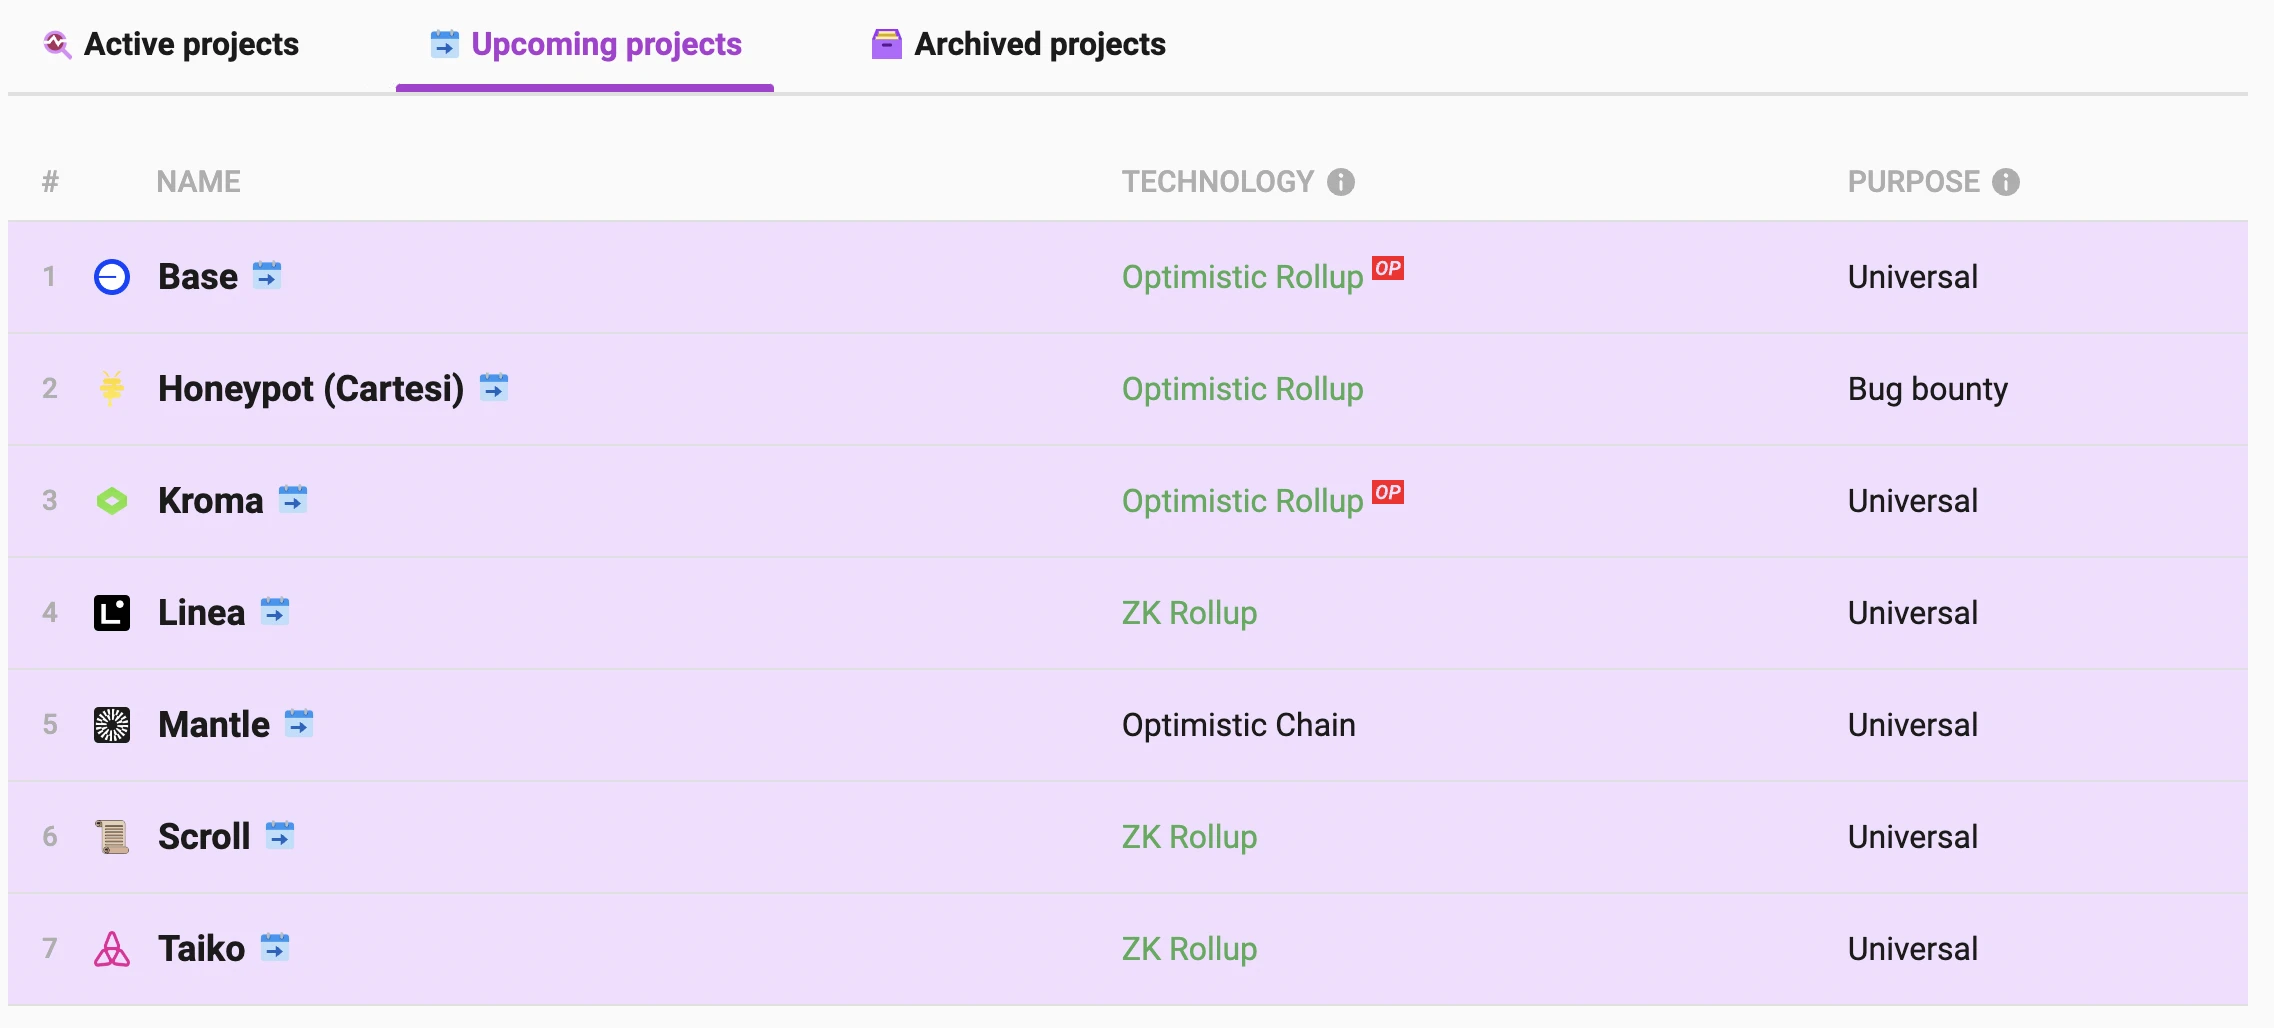Screen dimensions: 2274x1028
Task: Click Optimistic Rollup link in Base row
Action: tap(1242, 277)
